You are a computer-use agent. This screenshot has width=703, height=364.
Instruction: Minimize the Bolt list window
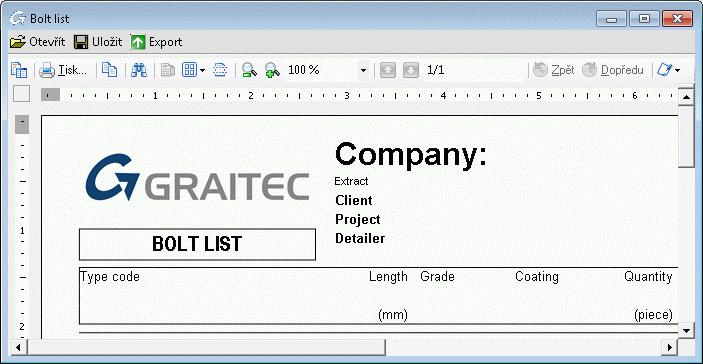(x=611, y=19)
